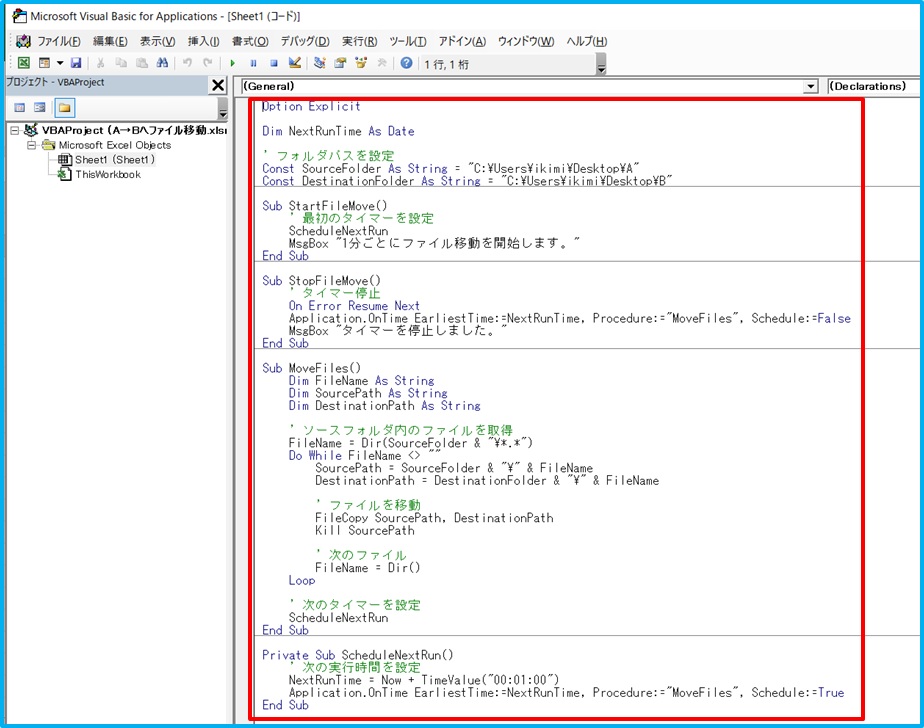Screen dimensions: 924x728
Task: Click the View Microsoft Excel toolbar icon
Action: (24, 63)
